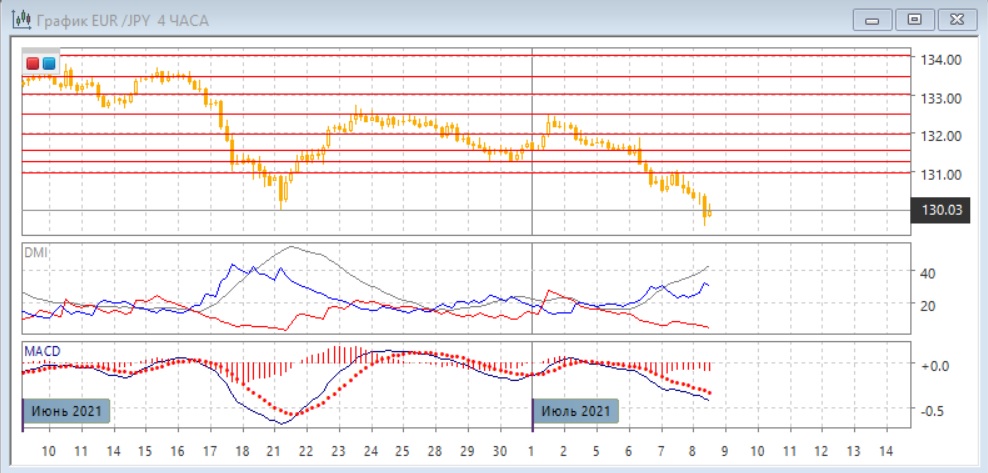Click the 134.00 price axis label

point(941,60)
